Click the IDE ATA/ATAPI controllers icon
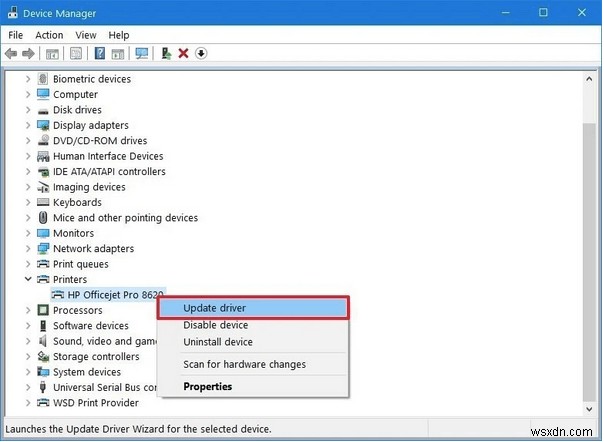Screen dimensions: 604x442 (43, 171)
